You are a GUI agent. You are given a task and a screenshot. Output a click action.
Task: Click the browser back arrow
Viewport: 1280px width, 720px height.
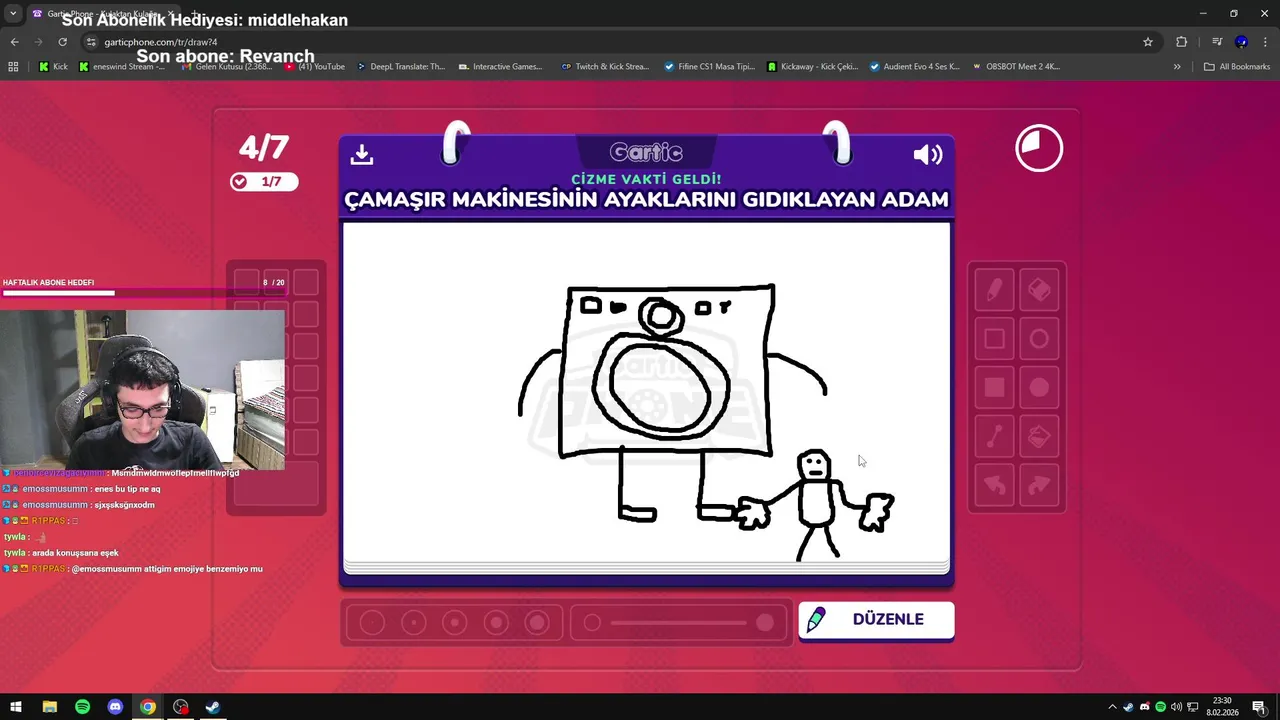[14, 42]
